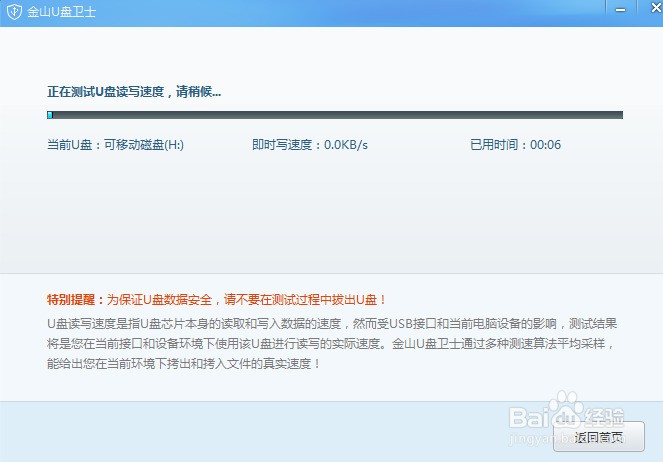Click the 金山U盘卫士 title text
Viewport: 663px width, 462px height.
(x=62, y=11)
